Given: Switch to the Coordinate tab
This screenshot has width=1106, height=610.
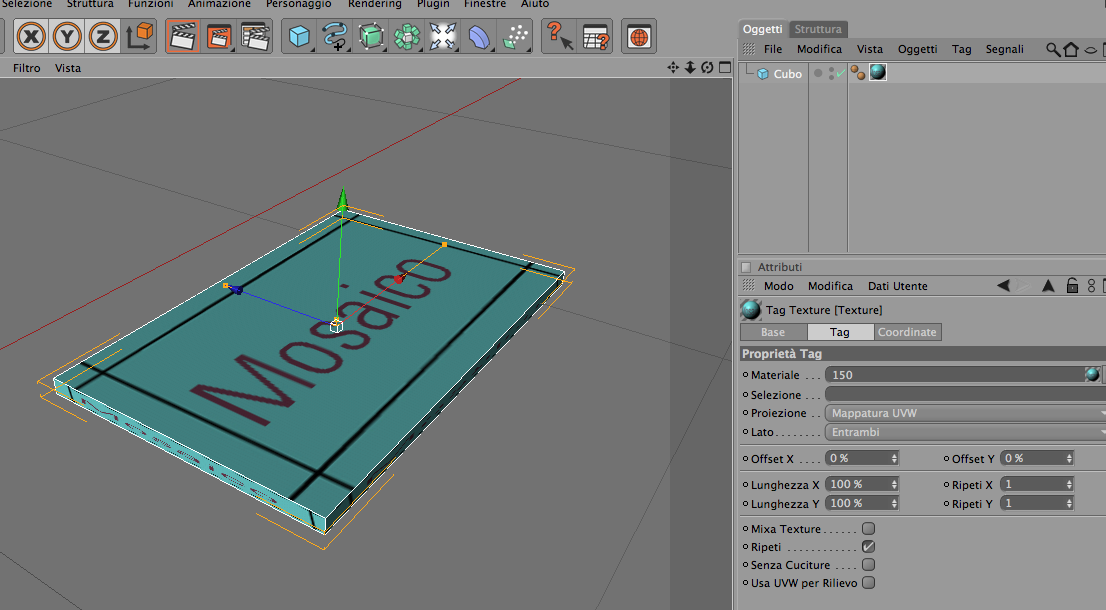Looking at the screenshot, I should 907,332.
